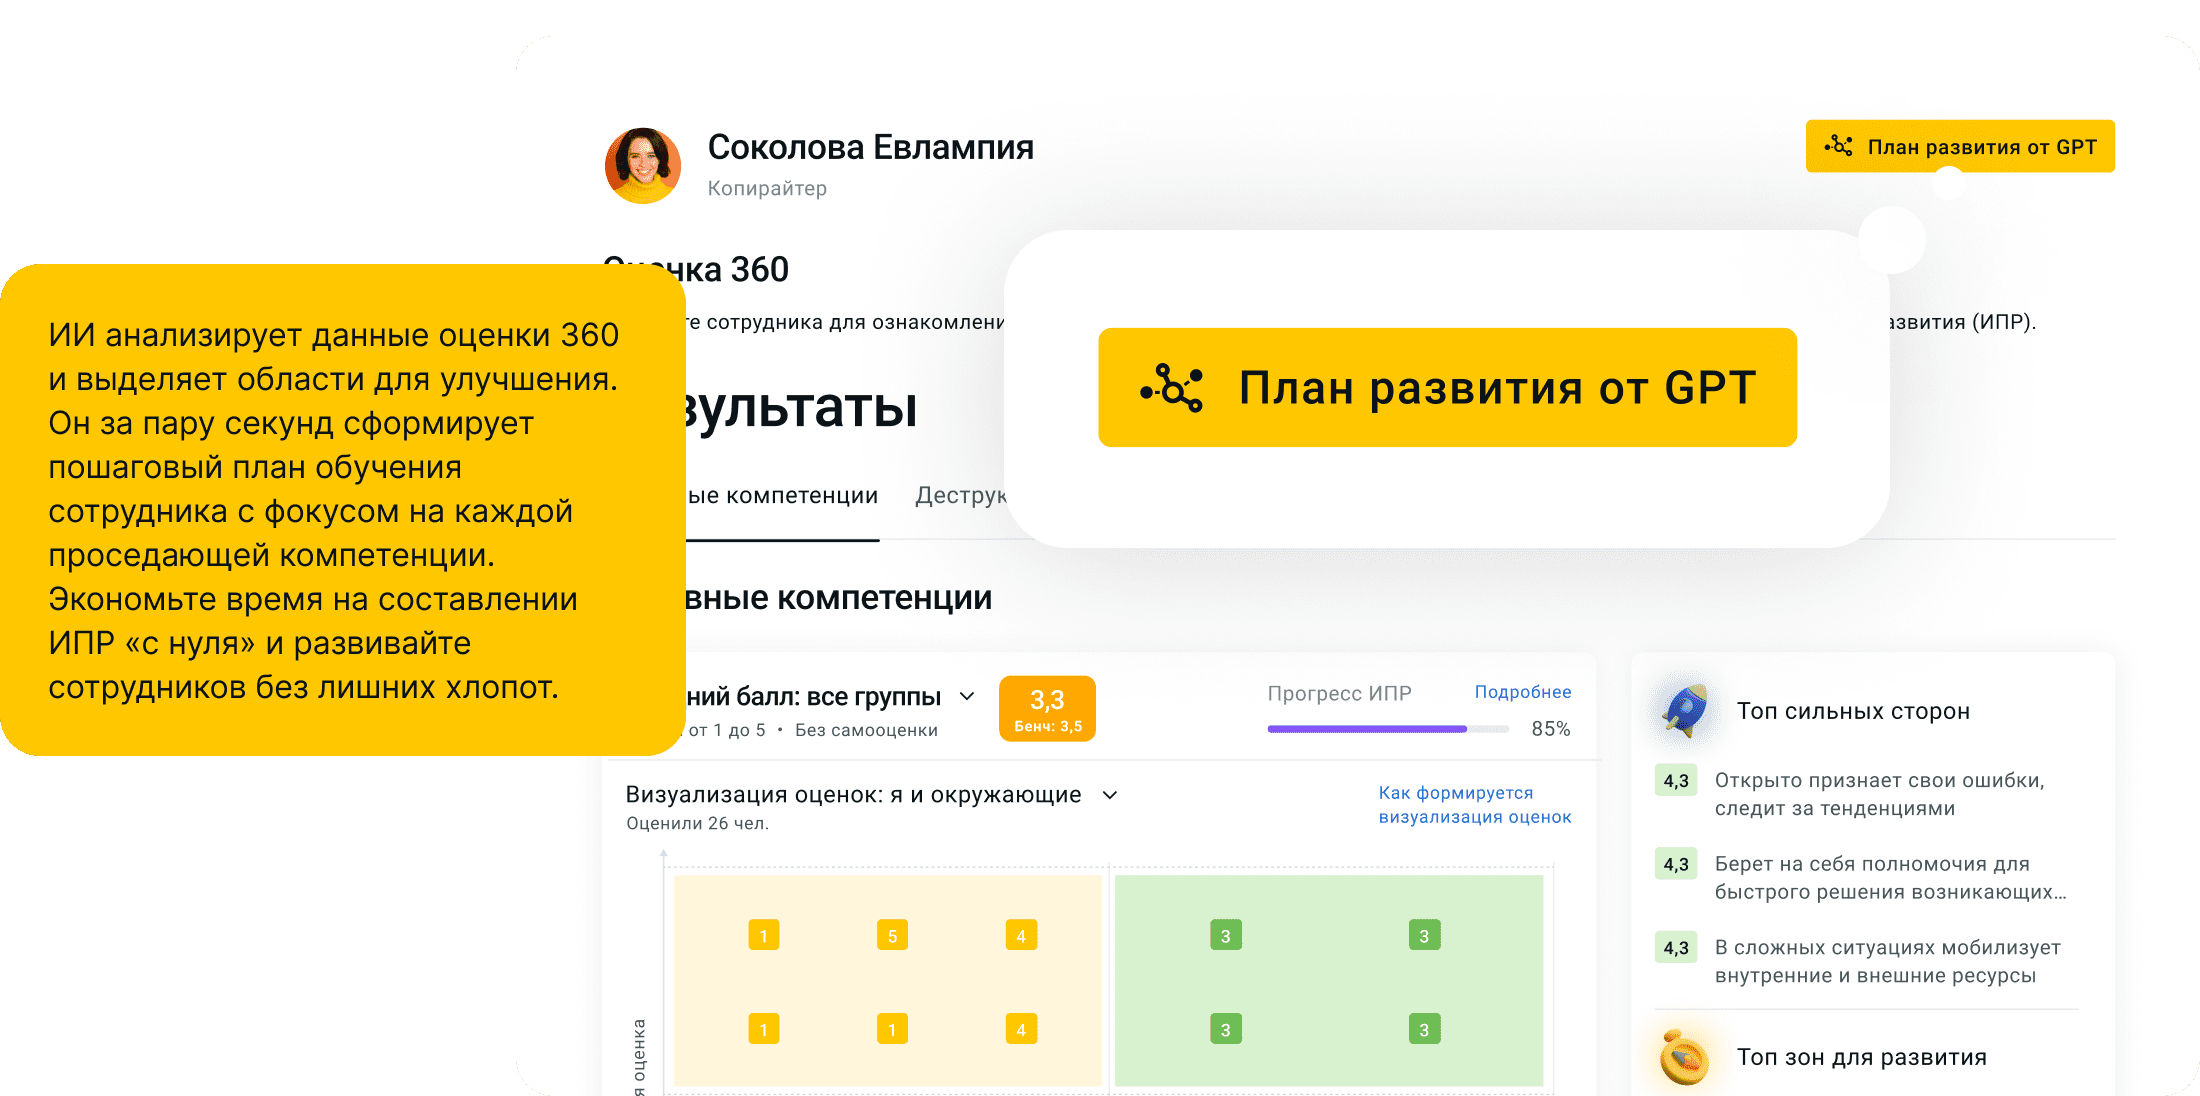Click 'Открыто признает свои ошибки' strength item
This screenshot has height=1096, width=2200.
1880,794
